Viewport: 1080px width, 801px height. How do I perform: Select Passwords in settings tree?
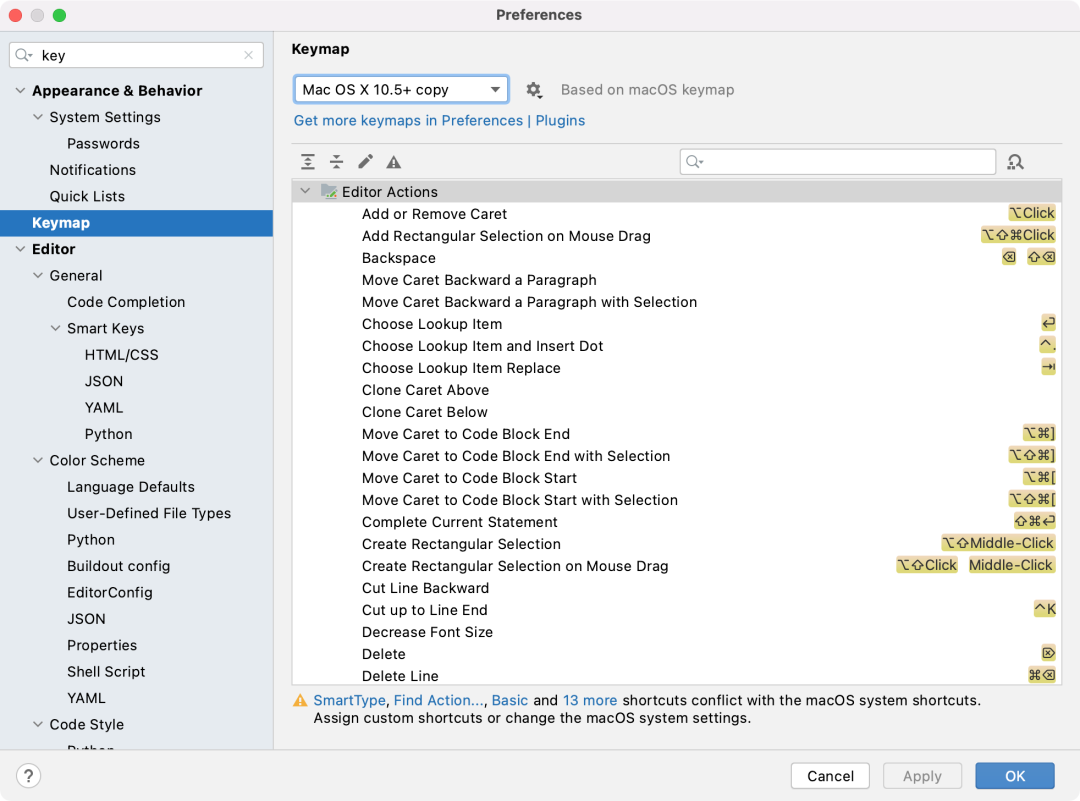coord(103,143)
